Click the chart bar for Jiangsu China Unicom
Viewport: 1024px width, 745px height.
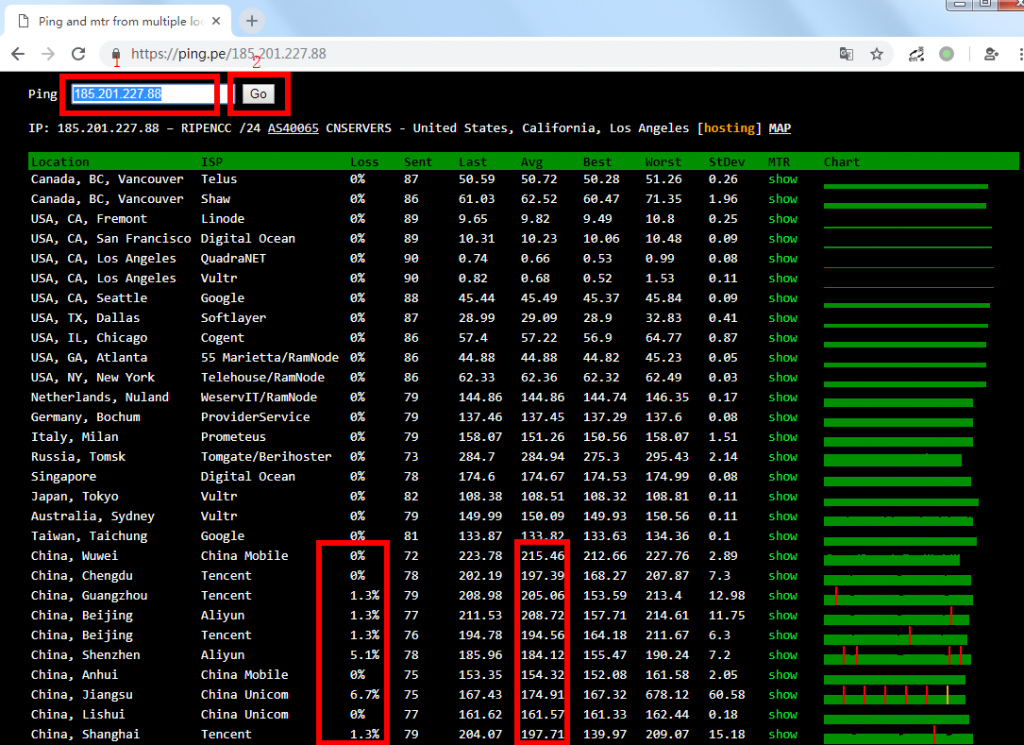895,695
